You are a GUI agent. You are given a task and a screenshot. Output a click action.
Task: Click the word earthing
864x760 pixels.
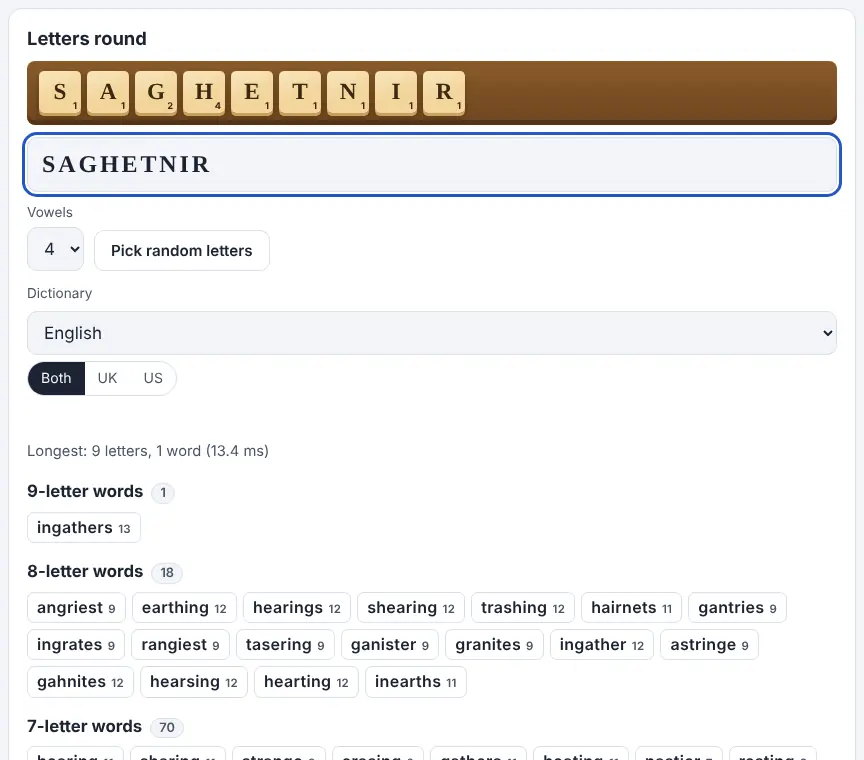[185, 608]
